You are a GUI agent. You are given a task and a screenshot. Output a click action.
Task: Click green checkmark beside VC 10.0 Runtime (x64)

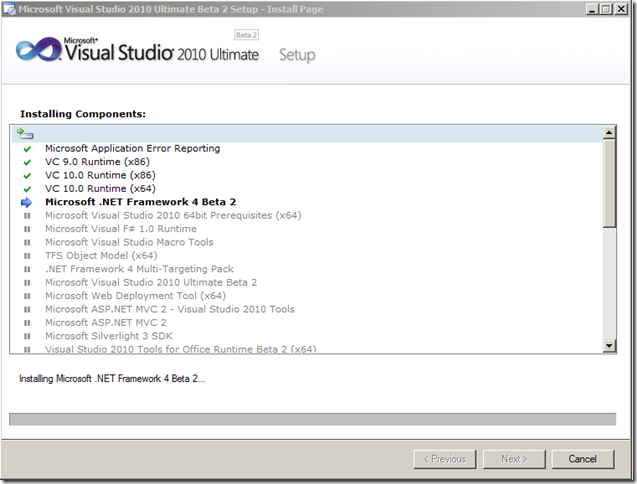[x=27, y=189]
